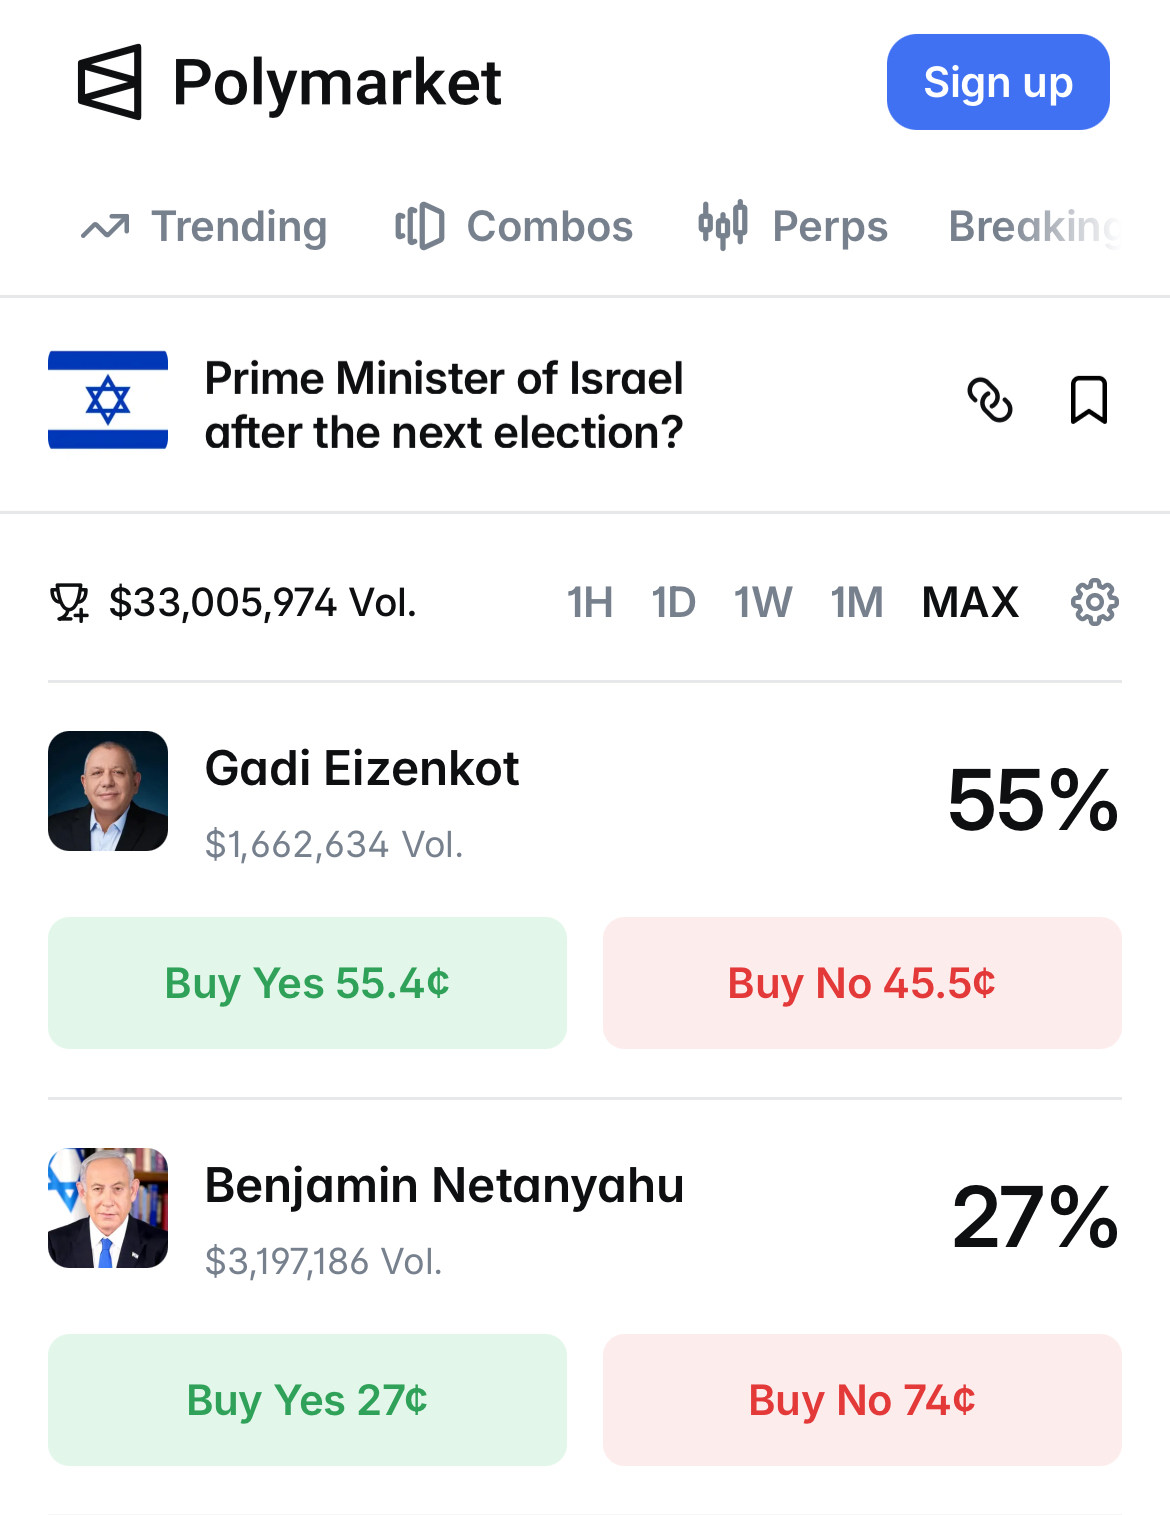Screen dimensions: 1170x1515
Task: Click the Polymarket logo icon
Action: [x=110, y=82]
